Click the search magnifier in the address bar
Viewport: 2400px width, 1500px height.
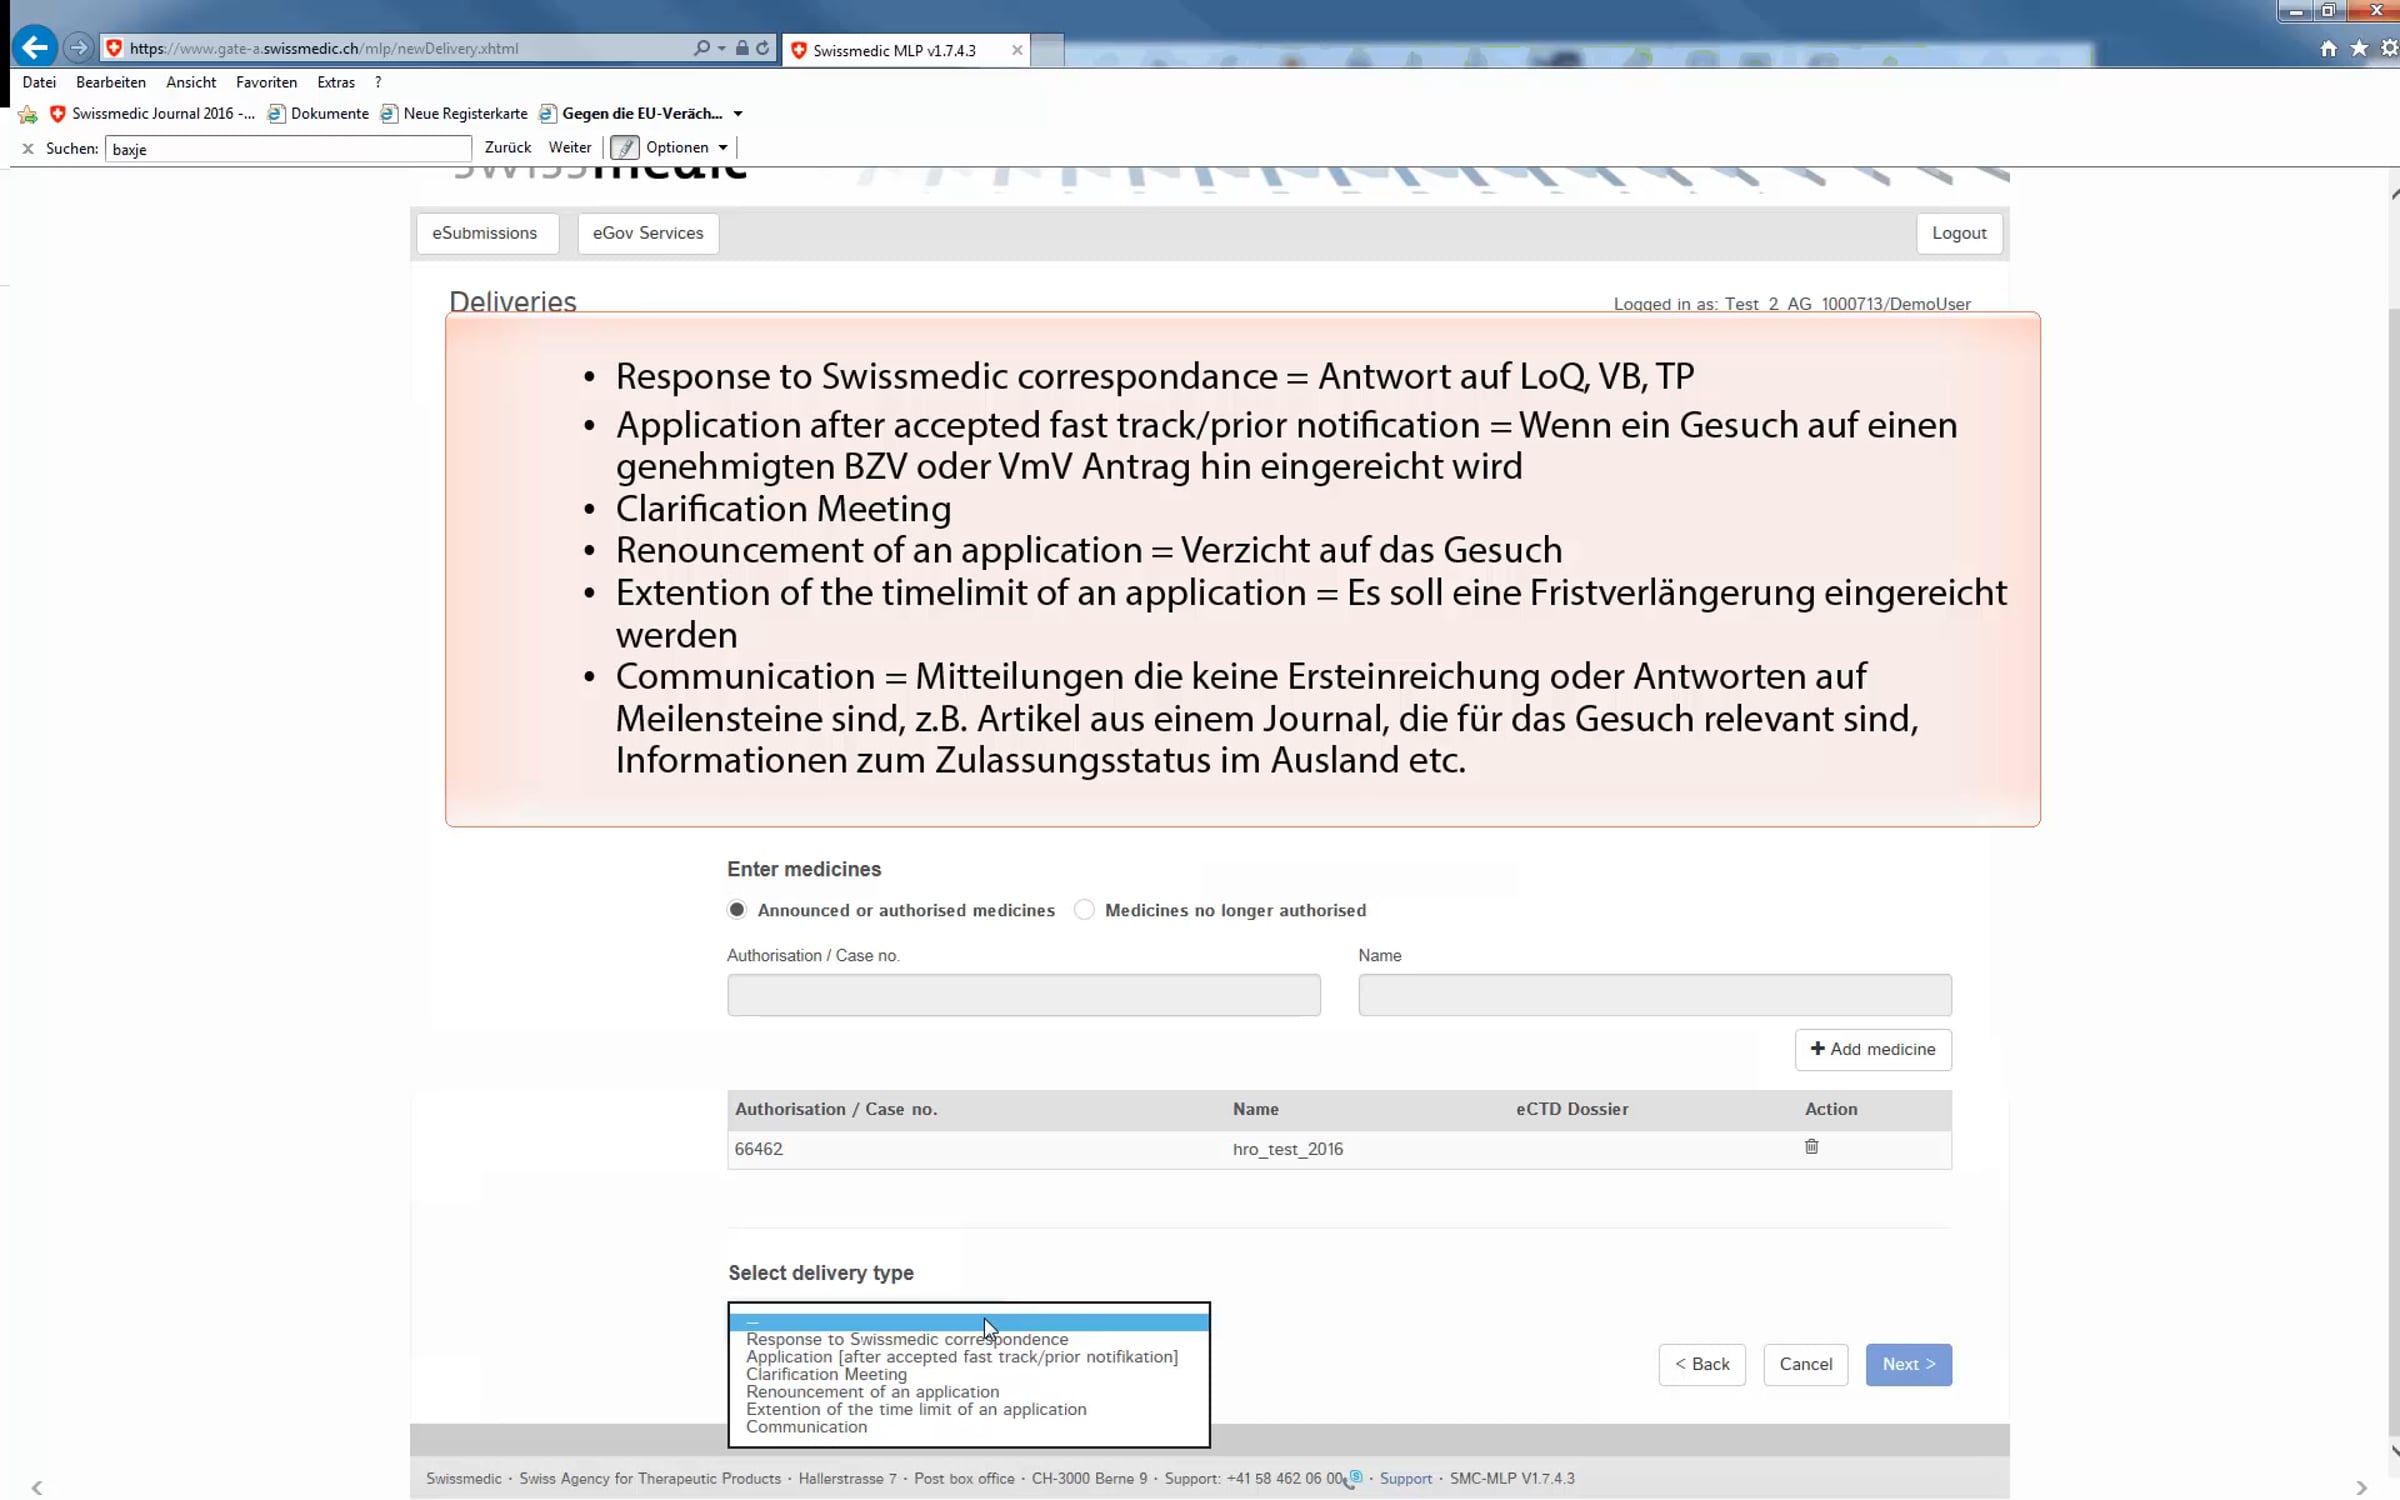[x=701, y=48]
